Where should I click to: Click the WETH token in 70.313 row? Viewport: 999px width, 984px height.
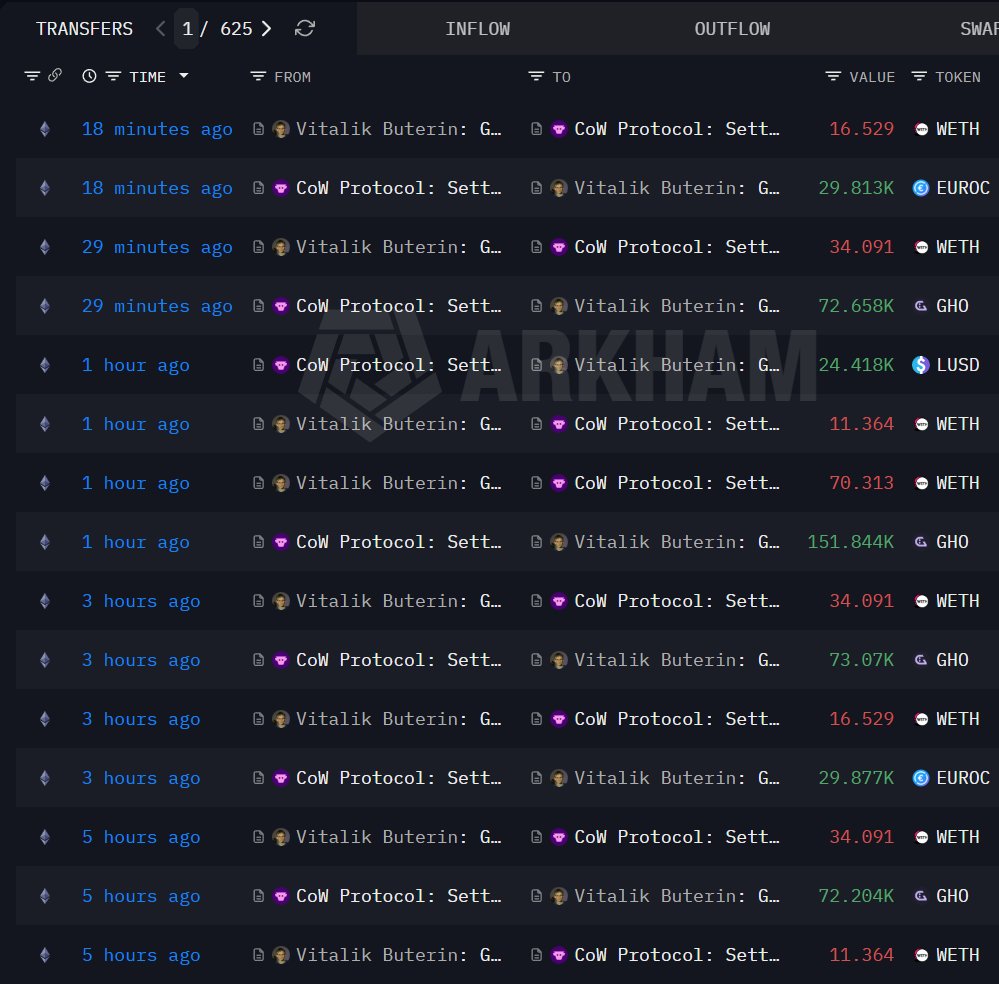pos(957,483)
